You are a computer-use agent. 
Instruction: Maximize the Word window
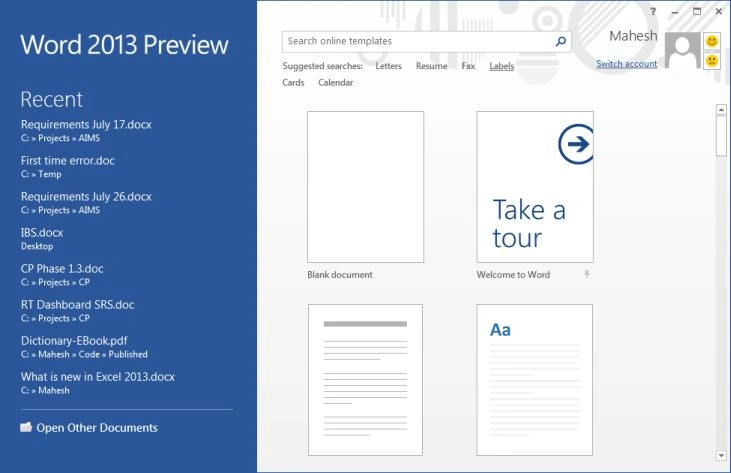pos(697,12)
